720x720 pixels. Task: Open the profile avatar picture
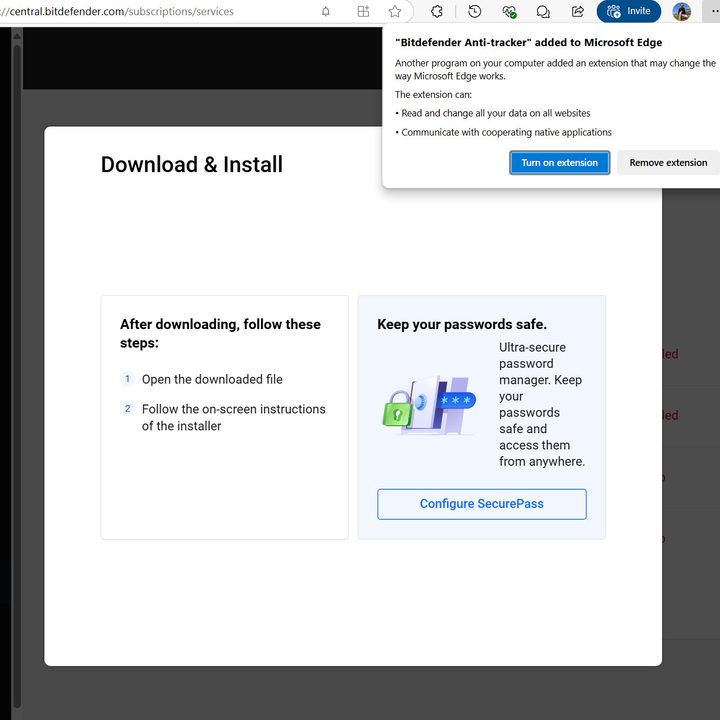(681, 11)
